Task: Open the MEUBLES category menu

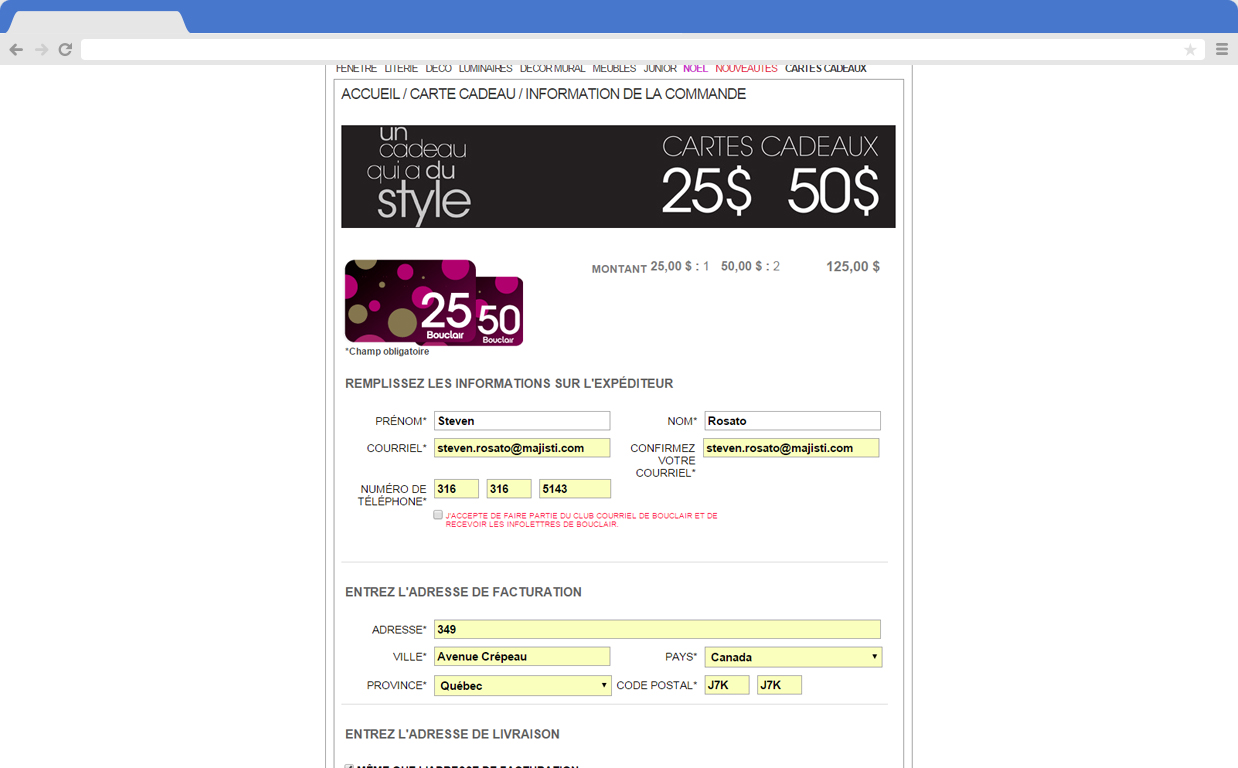Action: click(x=614, y=68)
